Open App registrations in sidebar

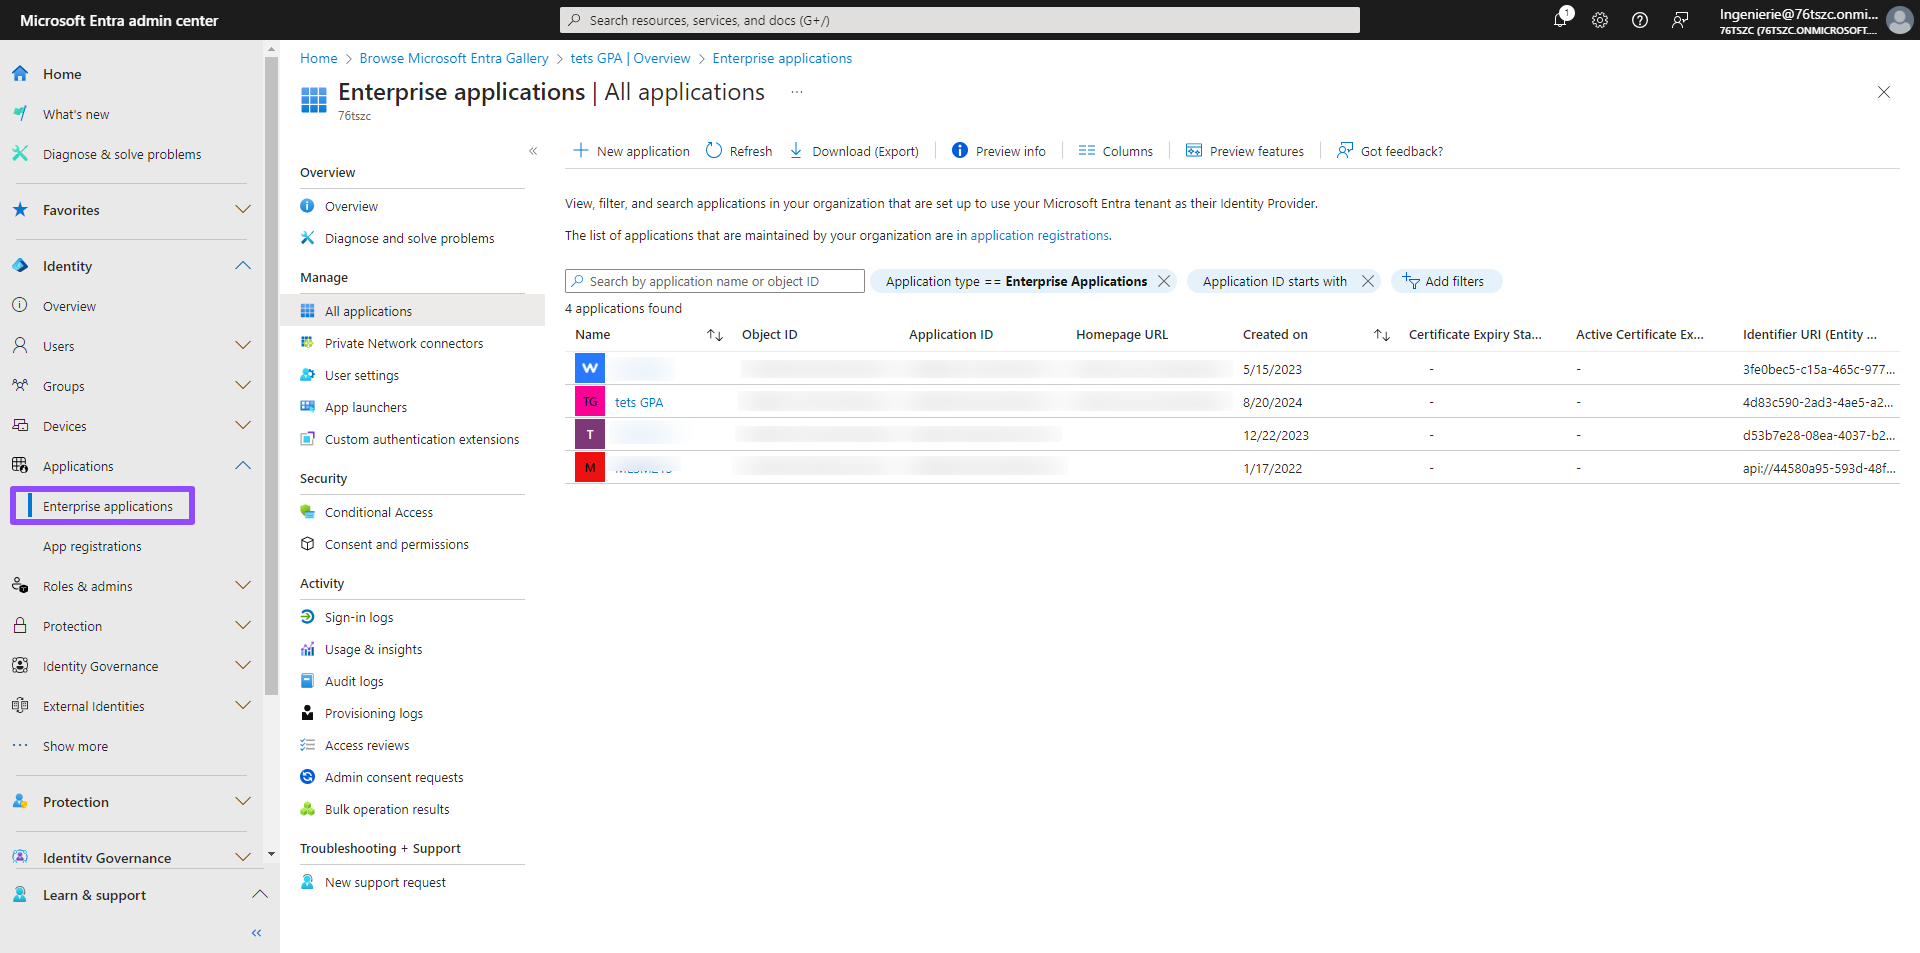tap(92, 546)
